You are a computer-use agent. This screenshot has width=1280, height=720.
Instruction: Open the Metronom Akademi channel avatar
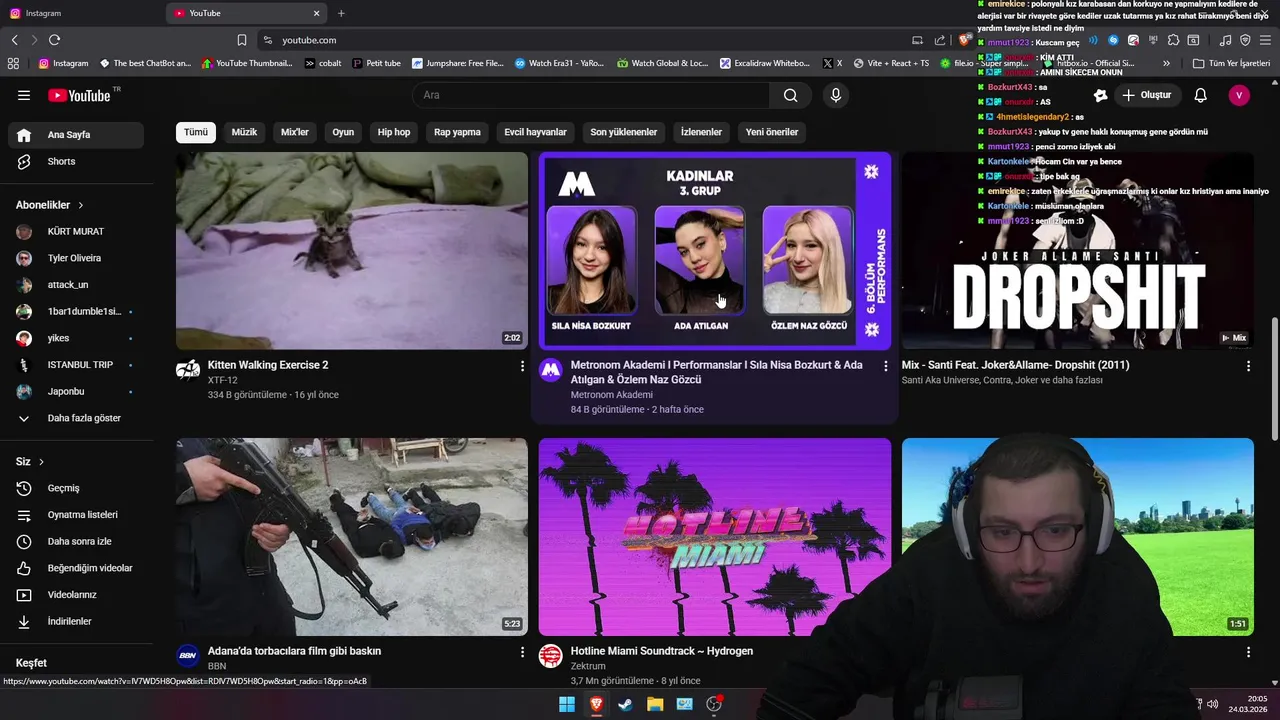click(550, 370)
